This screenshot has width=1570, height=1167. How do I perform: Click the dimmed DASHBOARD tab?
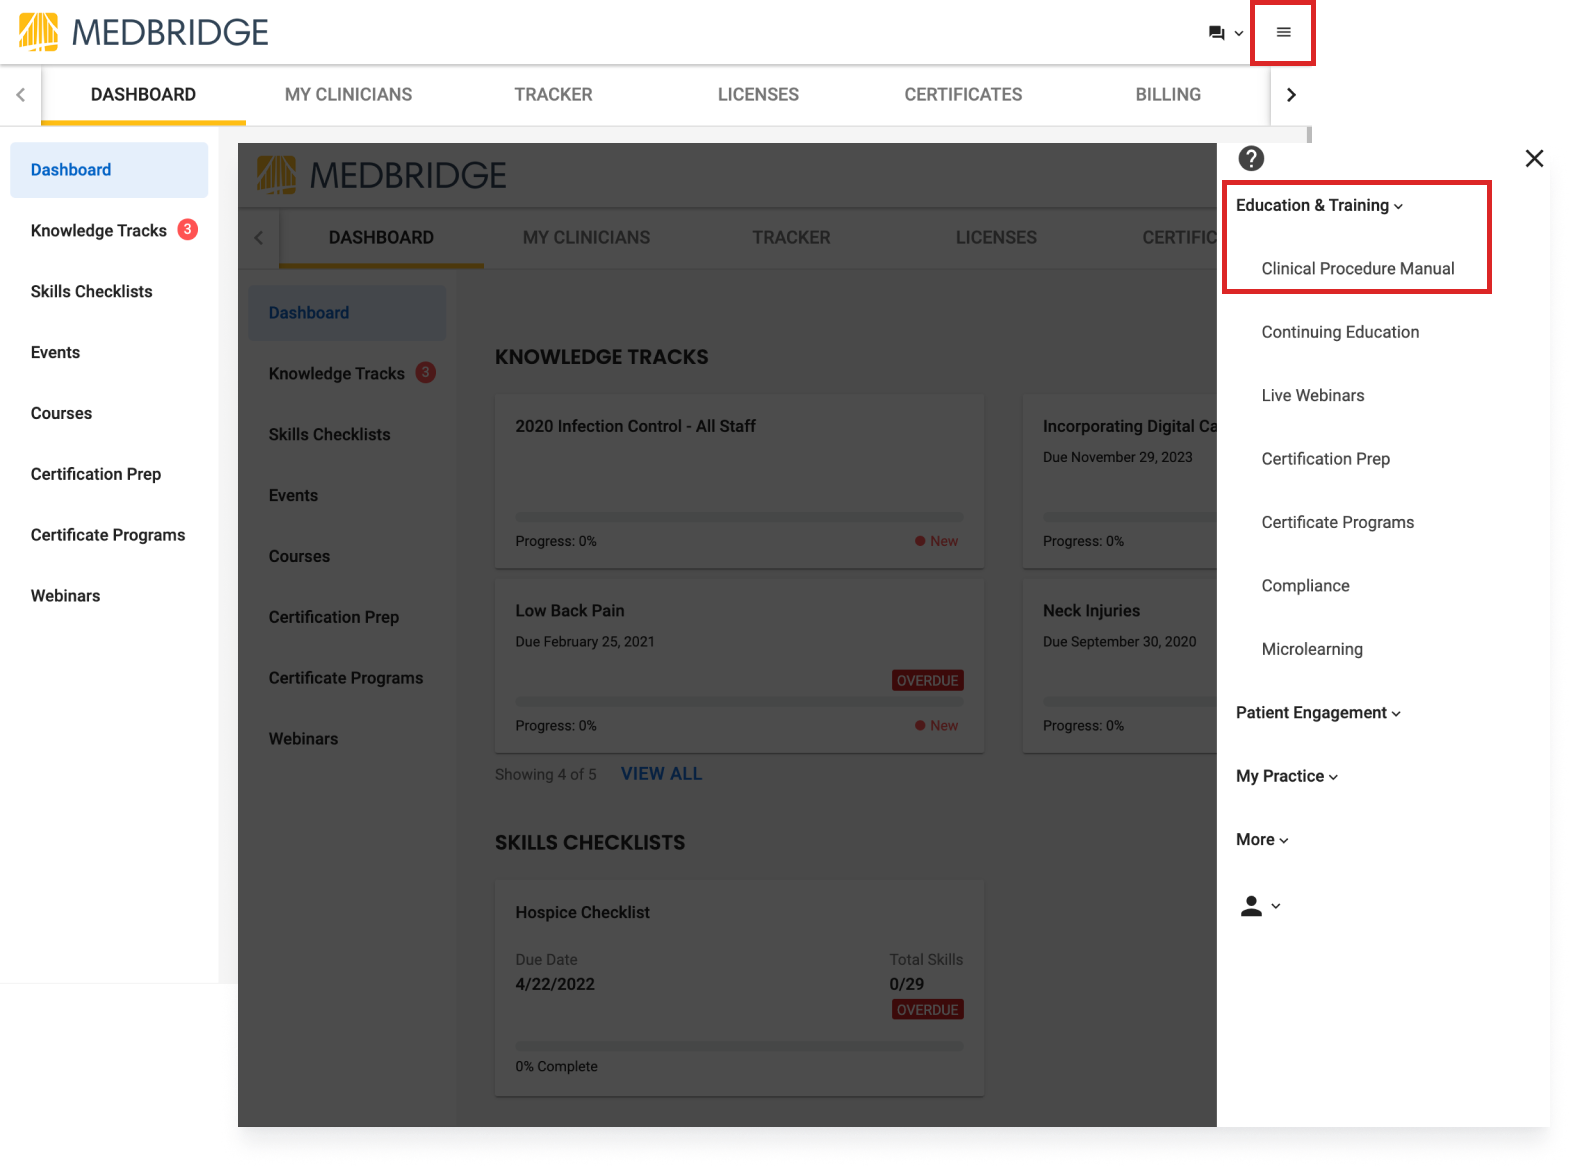[x=381, y=238]
